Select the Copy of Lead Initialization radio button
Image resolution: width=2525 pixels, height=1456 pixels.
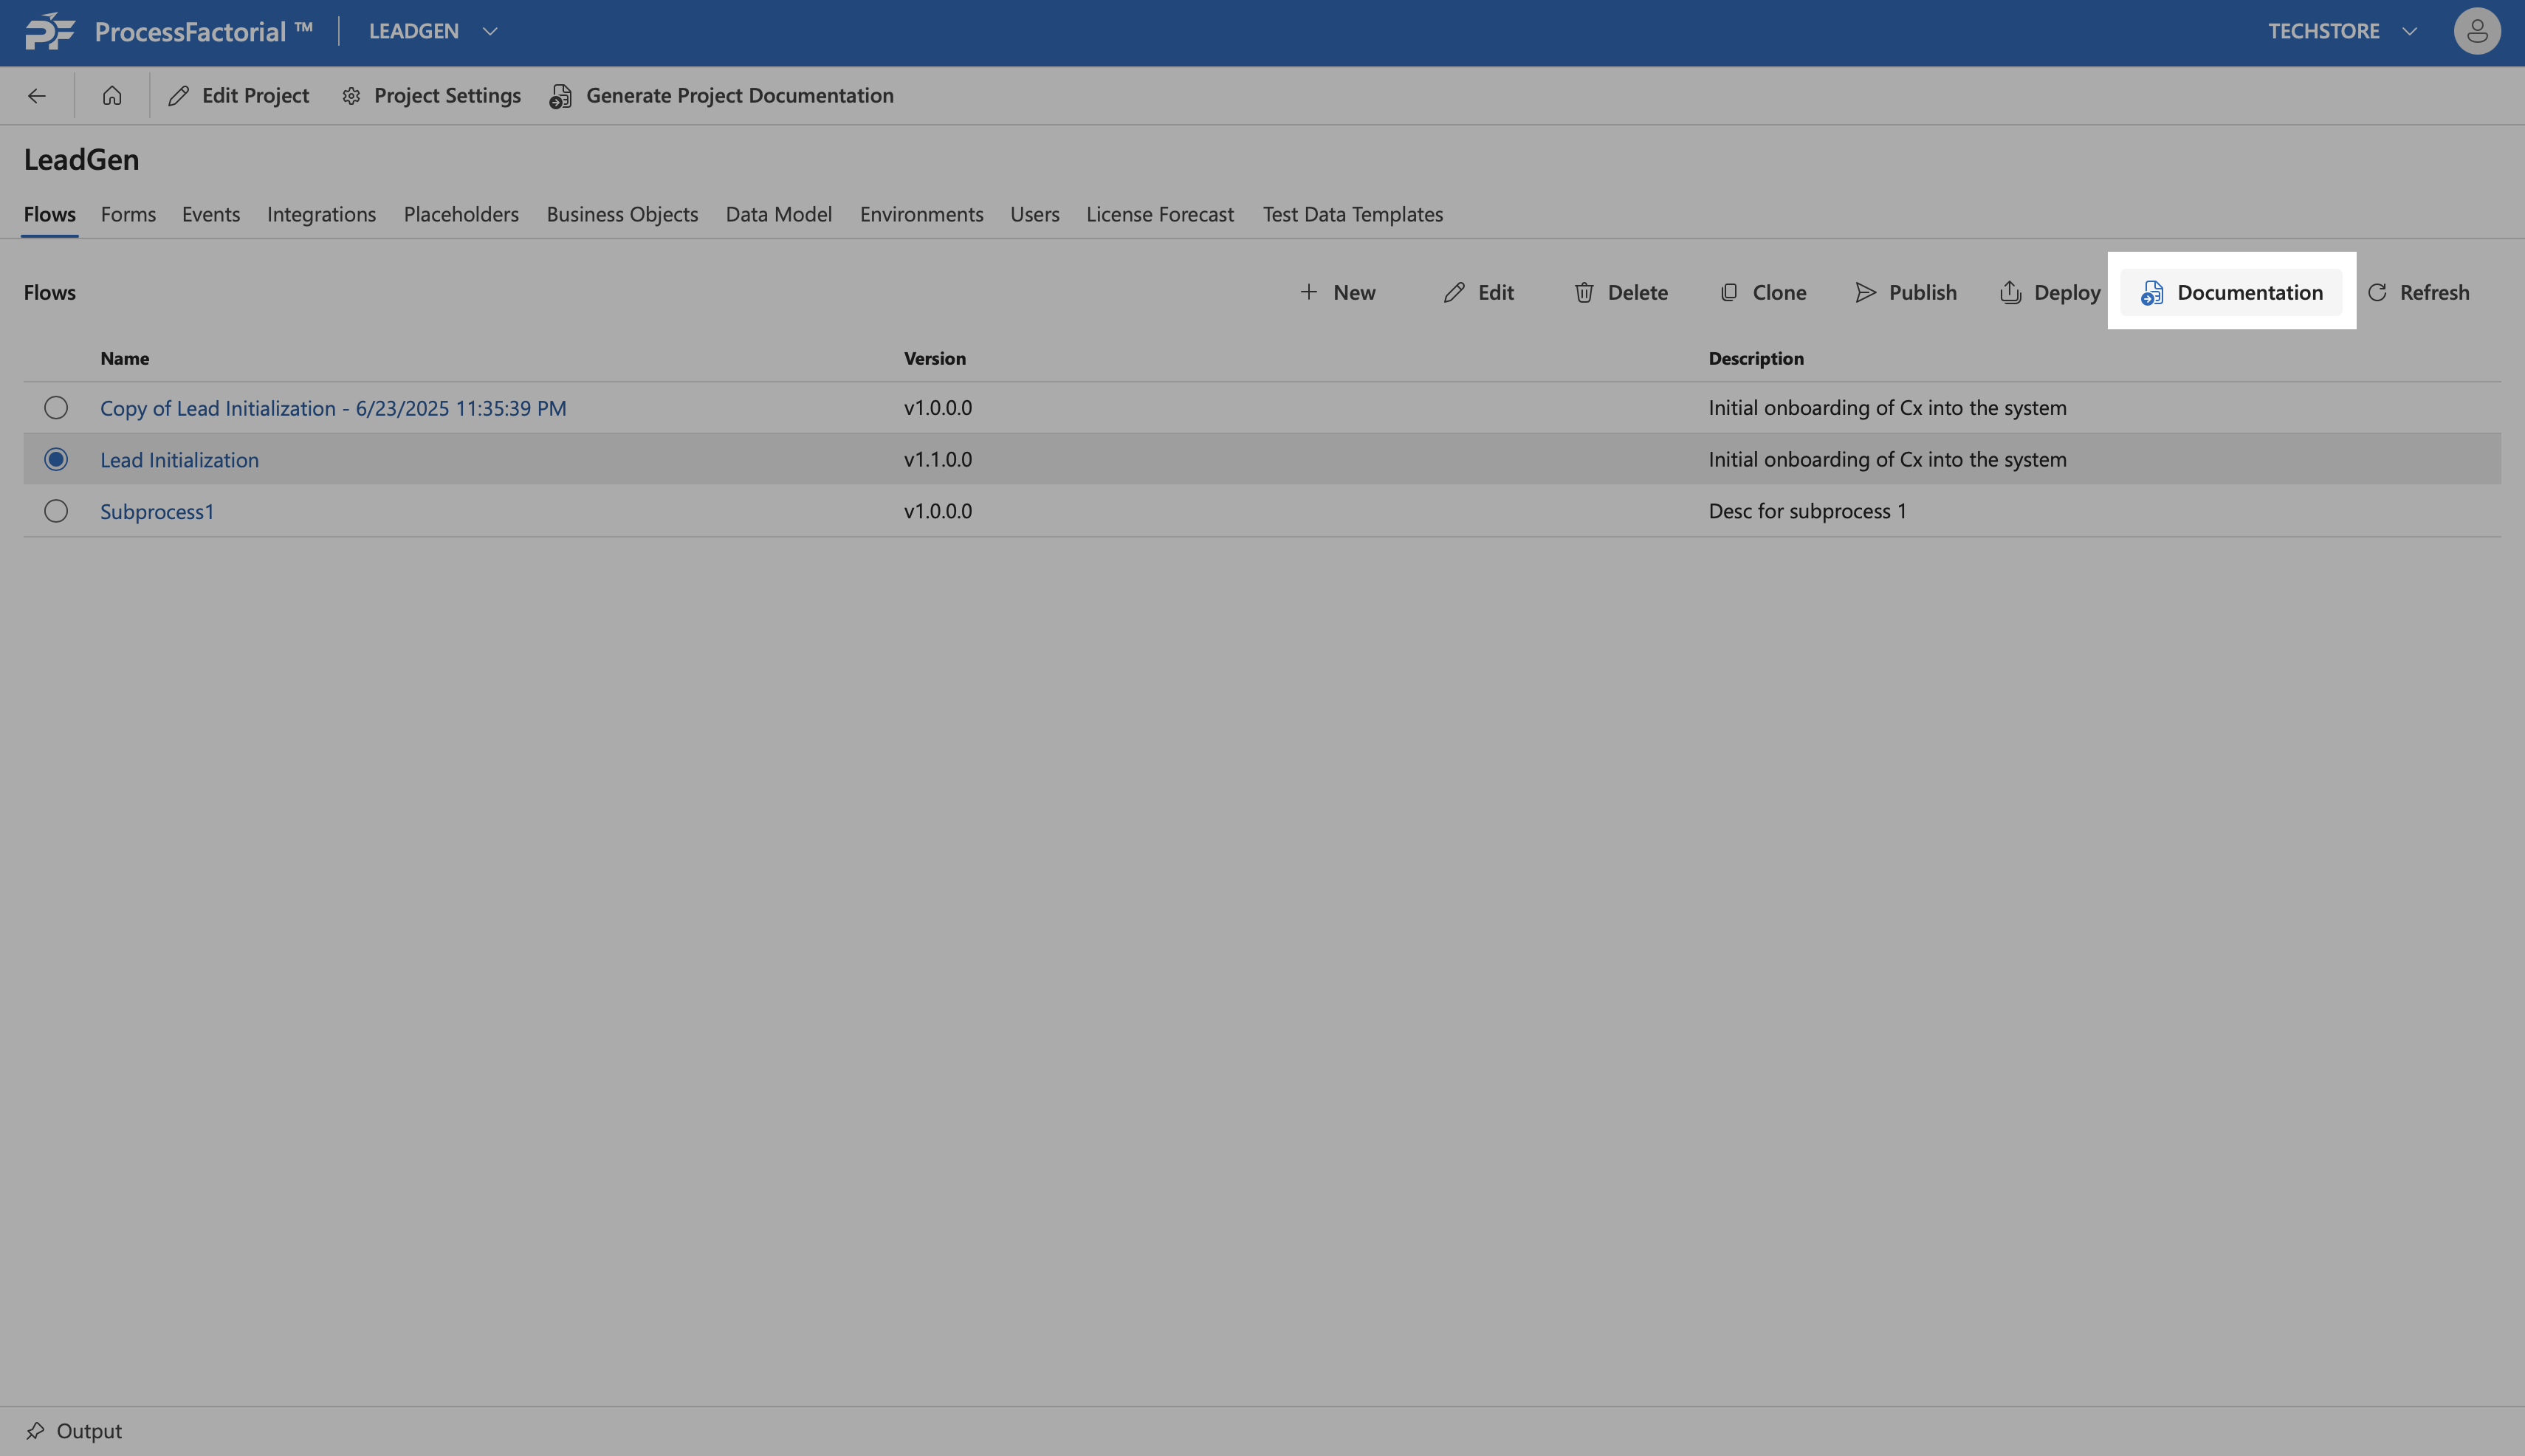[x=56, y=408]
